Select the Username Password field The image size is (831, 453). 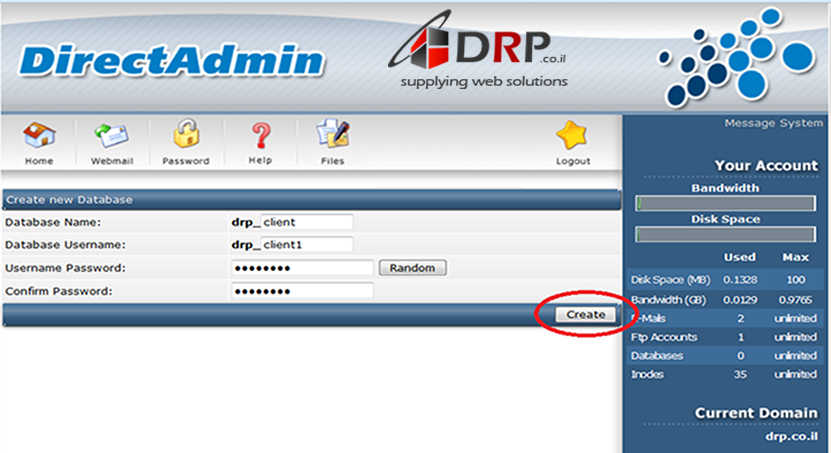point(302,268)
